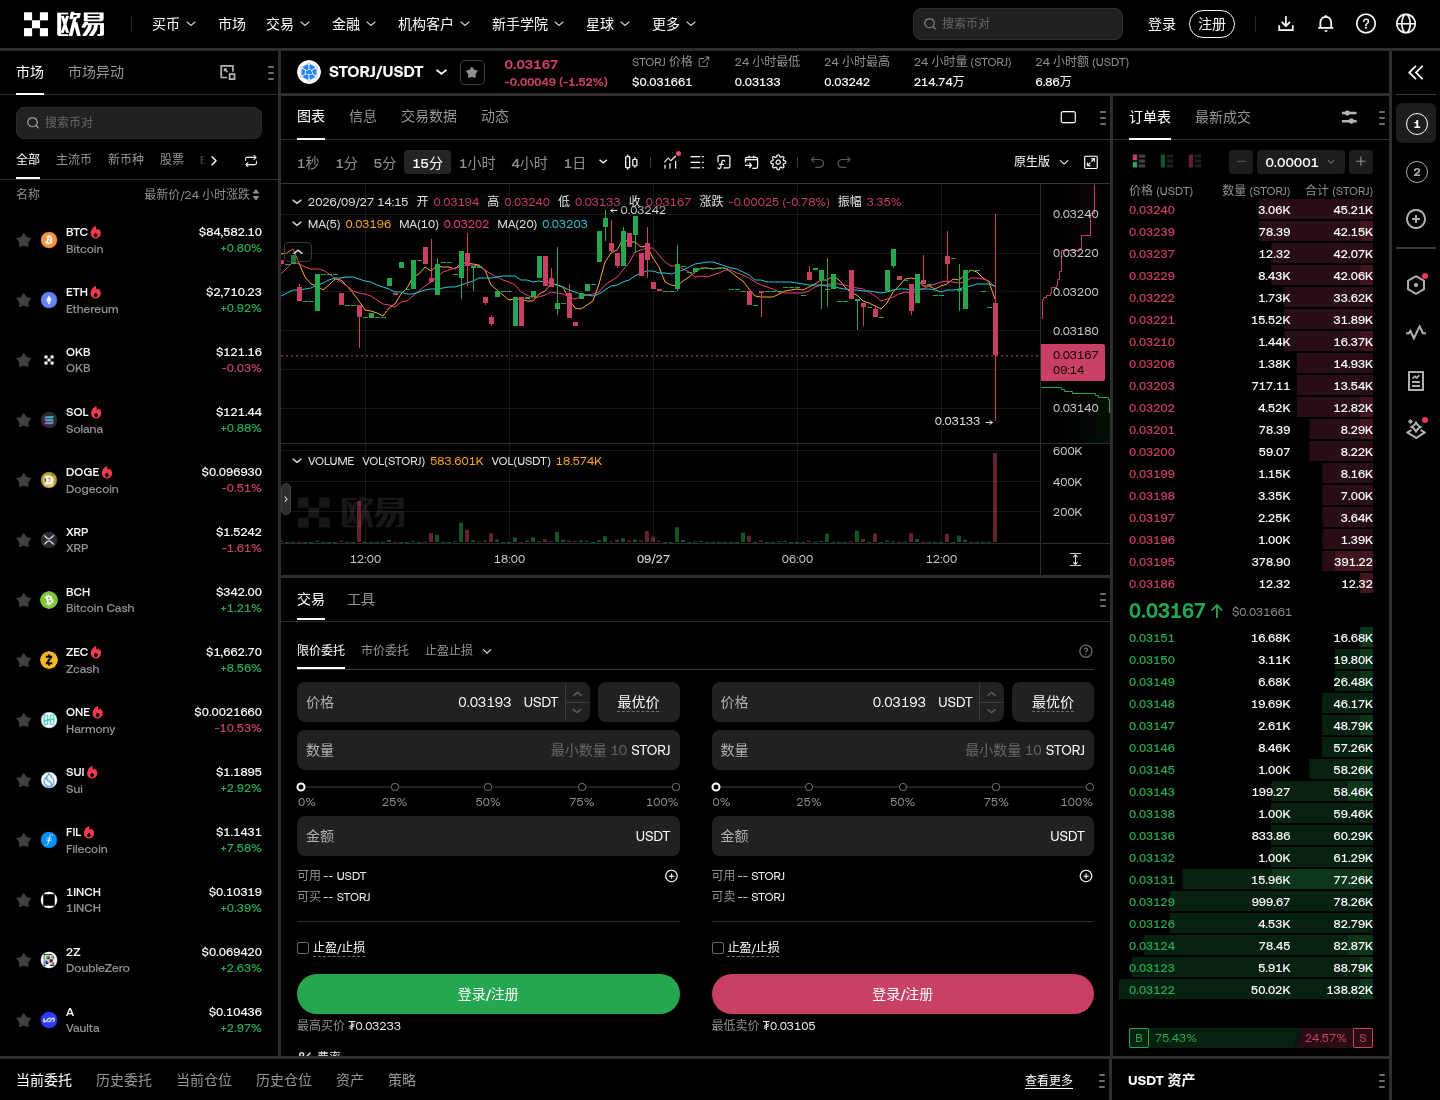Enable take-profit/stop-loss on buy form

(303, 948)
